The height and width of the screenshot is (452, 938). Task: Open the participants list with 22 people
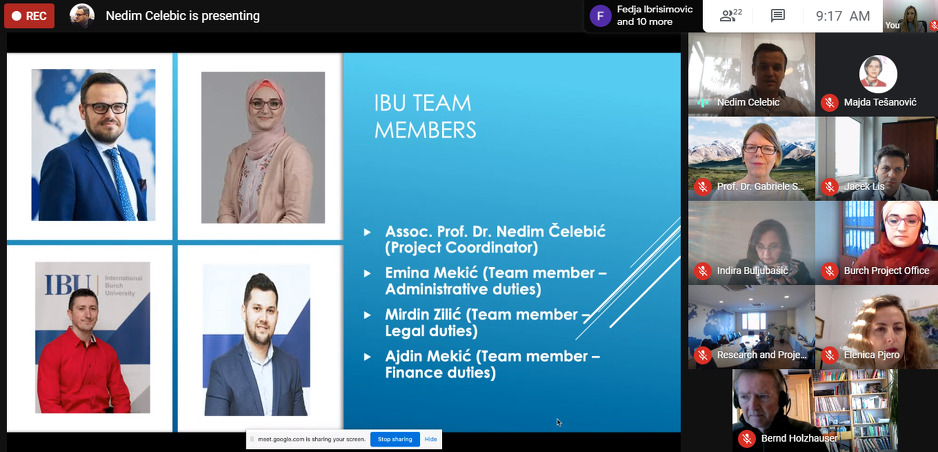731,16
